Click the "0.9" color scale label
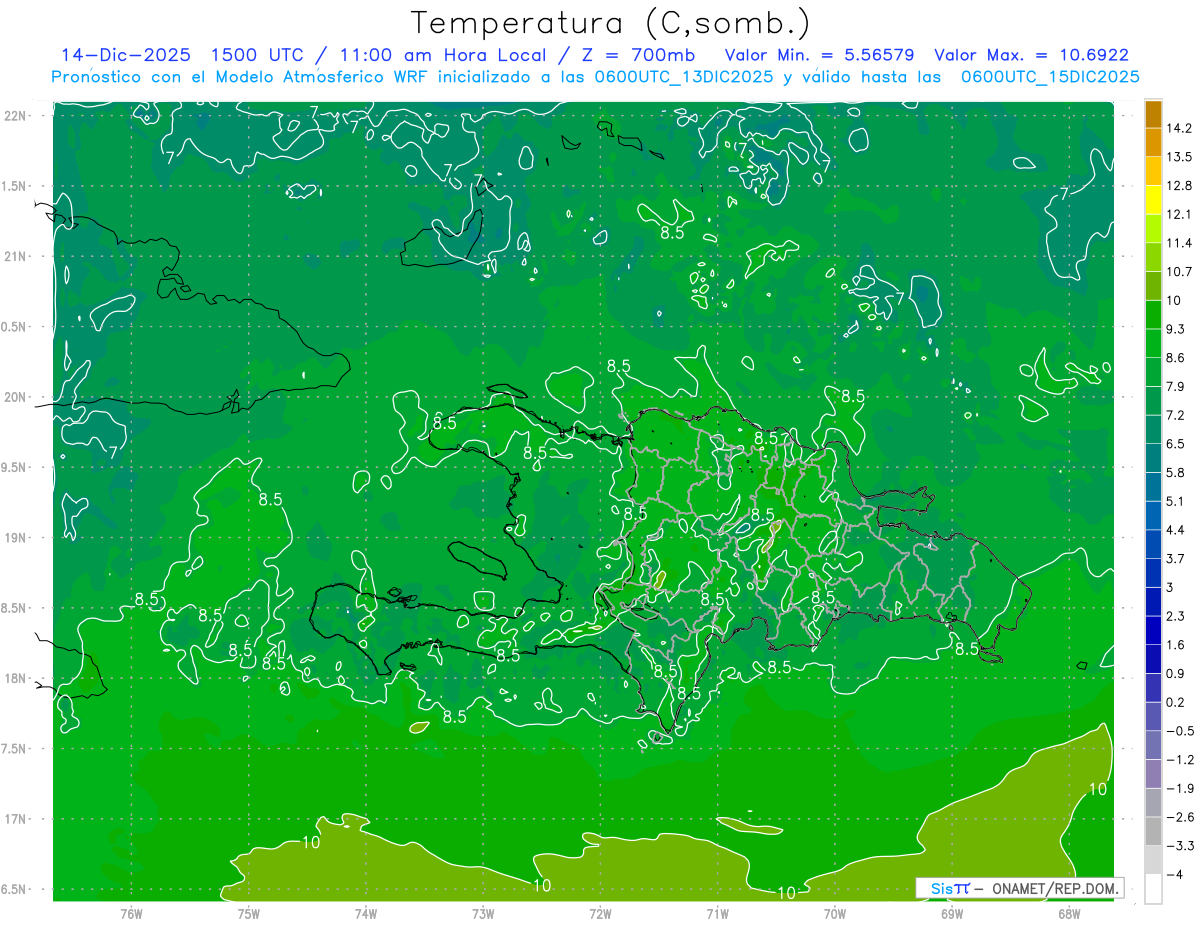 [x=1176, y=674]
